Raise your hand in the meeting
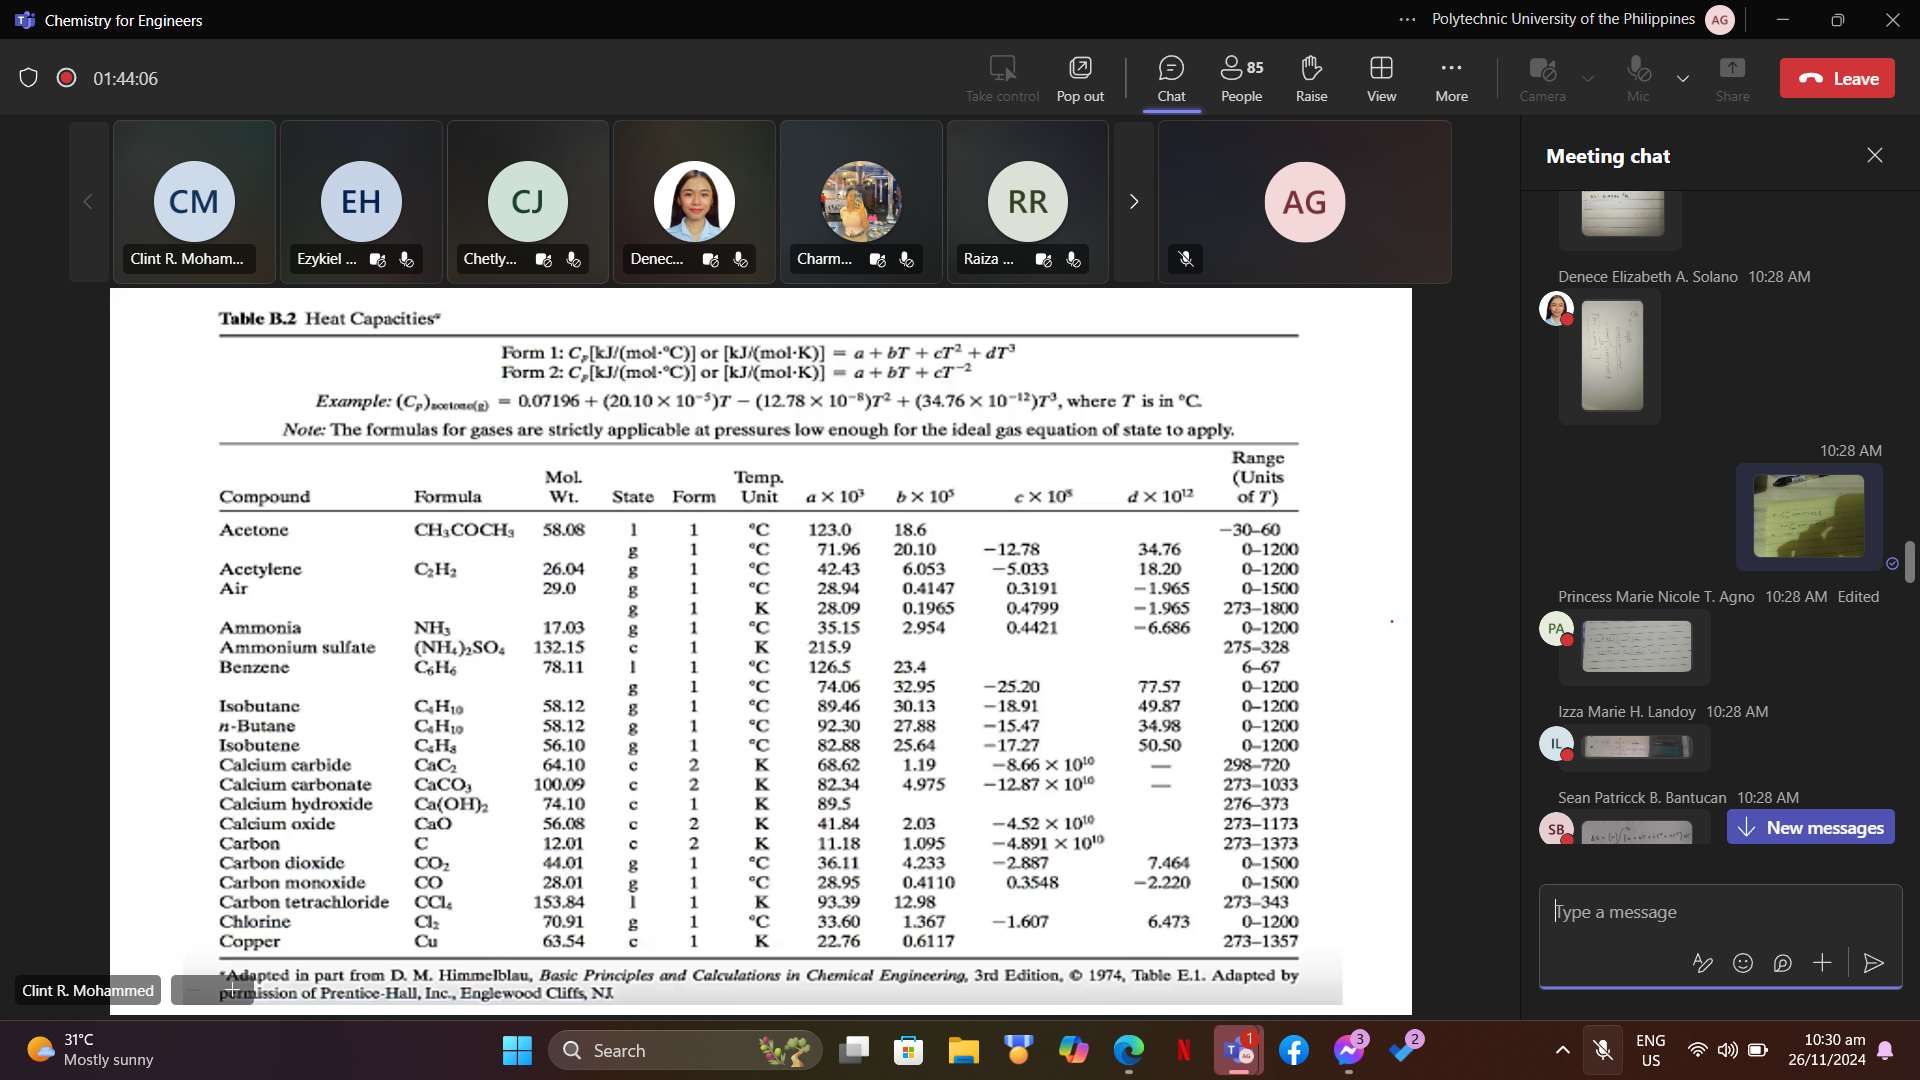1920x1080 pixels. [x=1311, y=79]
